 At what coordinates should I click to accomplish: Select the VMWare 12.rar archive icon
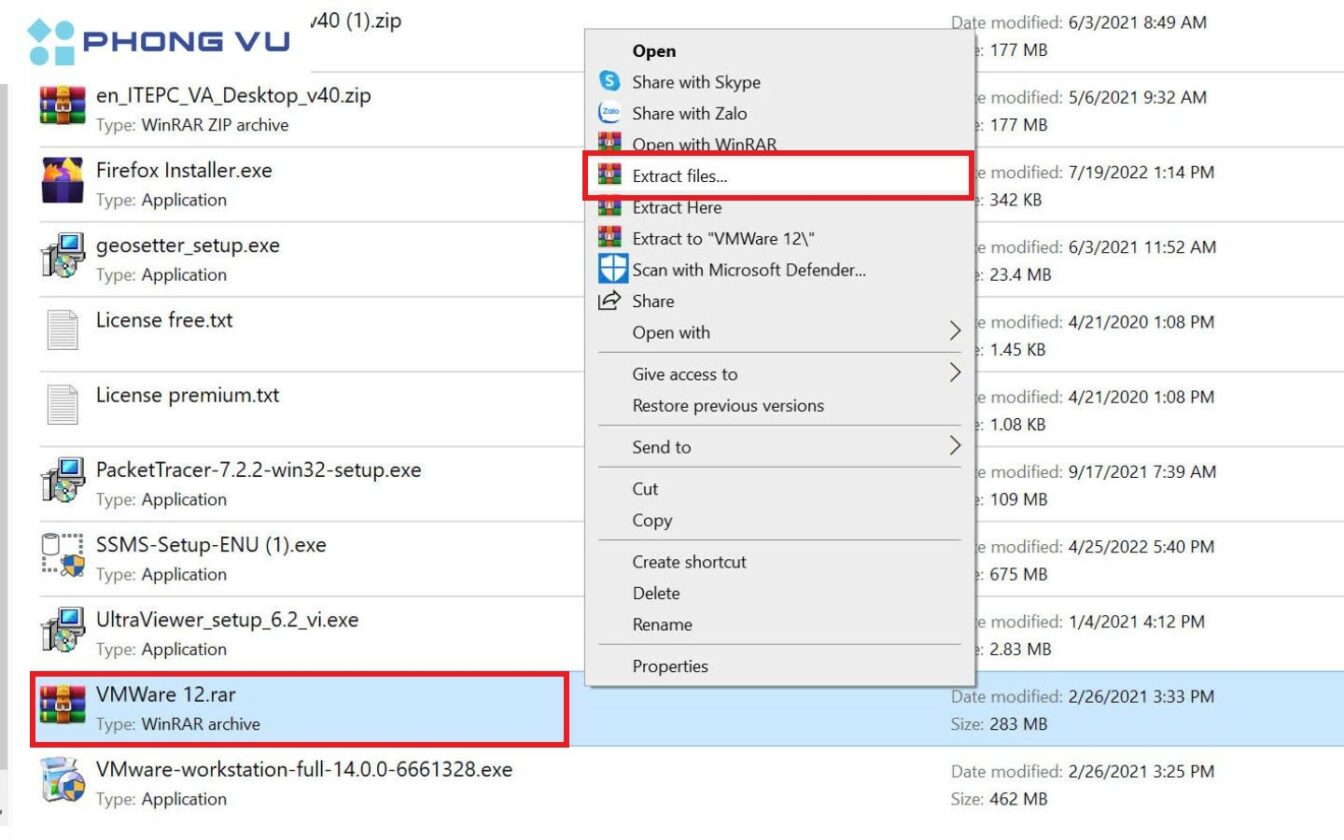click(62, 706)
